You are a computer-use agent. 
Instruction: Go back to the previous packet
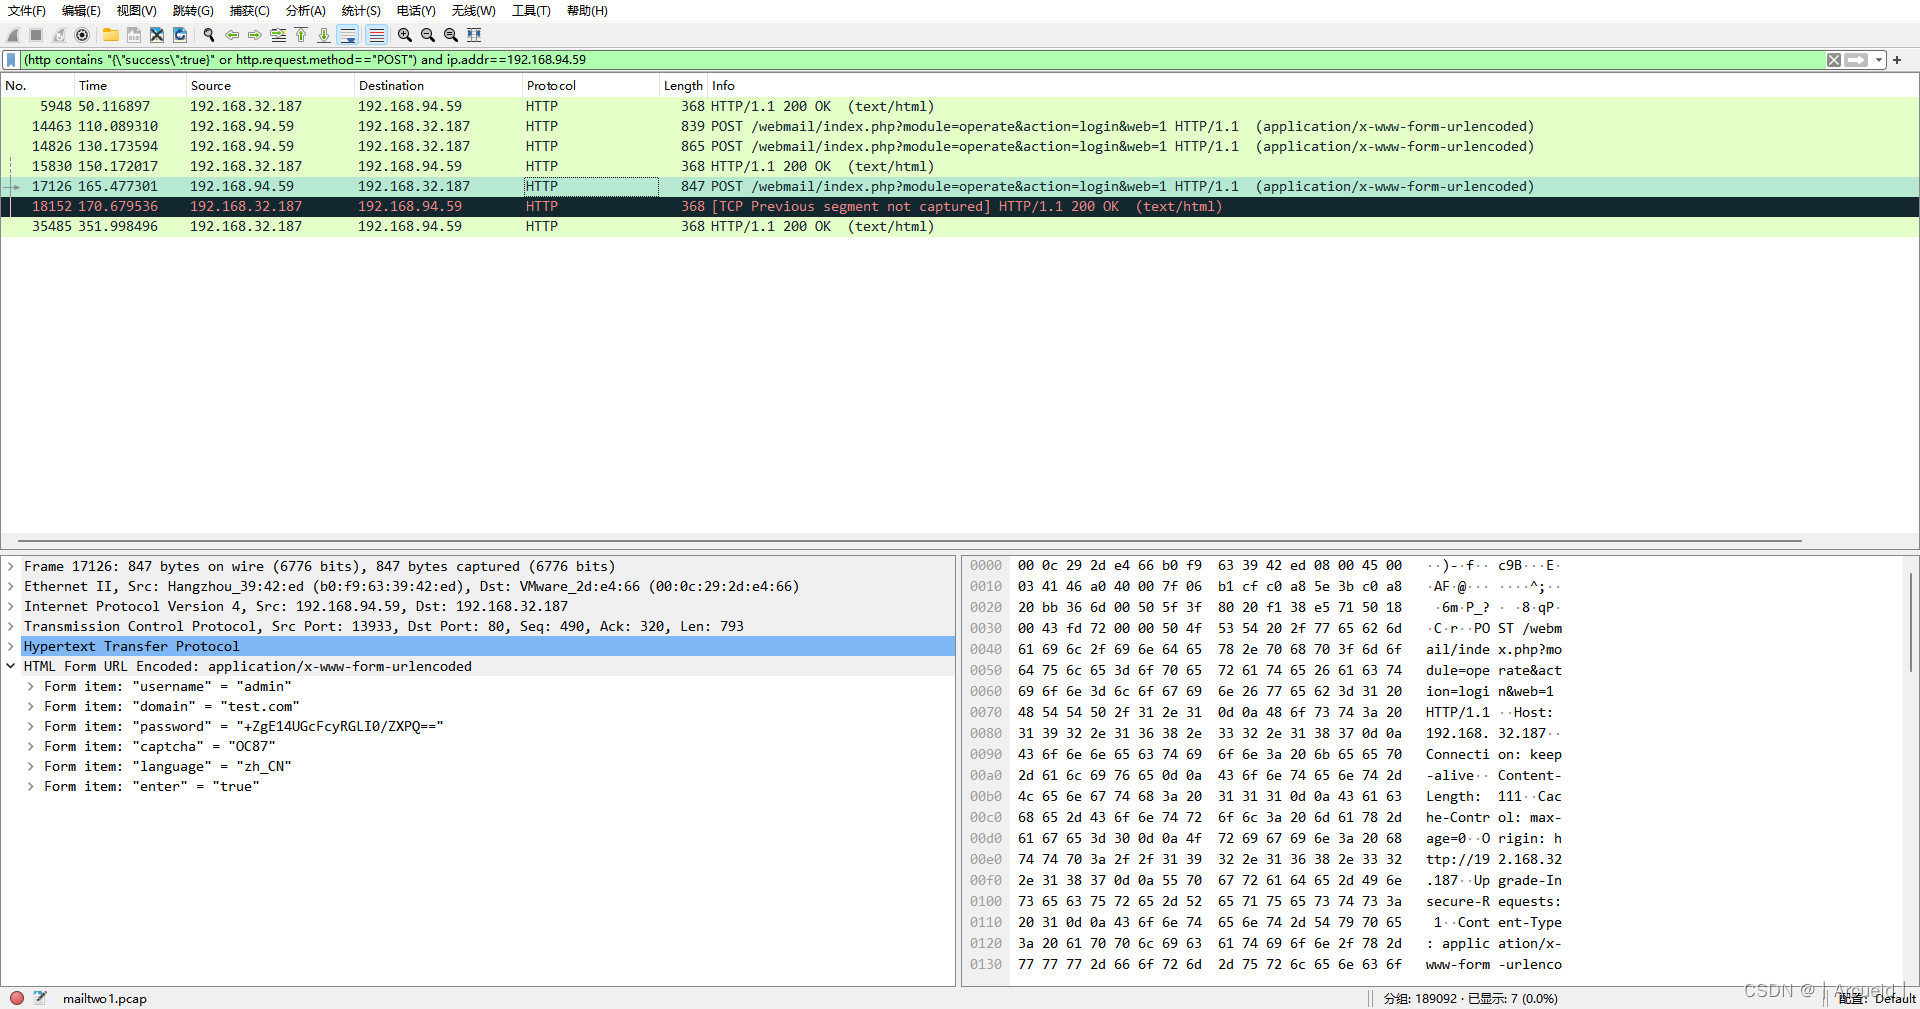[232, 35]
